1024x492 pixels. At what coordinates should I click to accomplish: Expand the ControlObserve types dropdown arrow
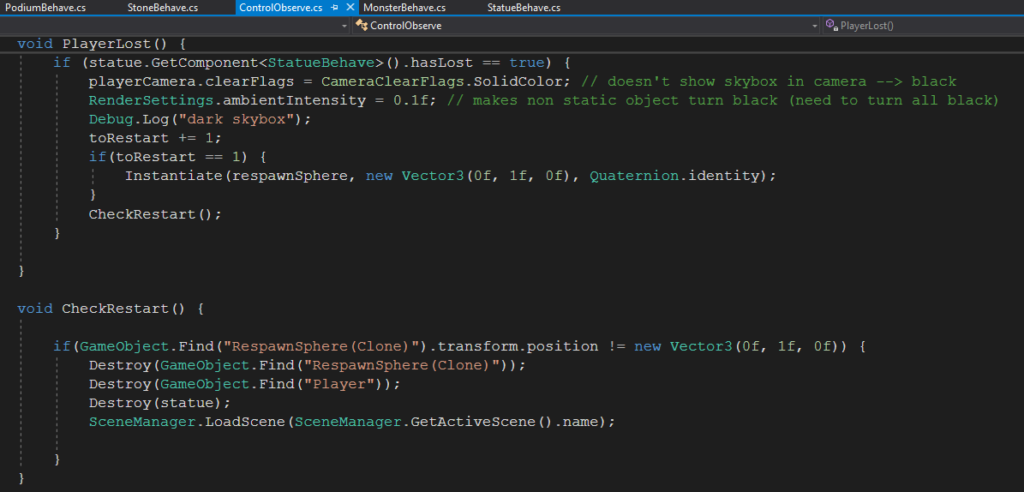[x=814, y=25]
